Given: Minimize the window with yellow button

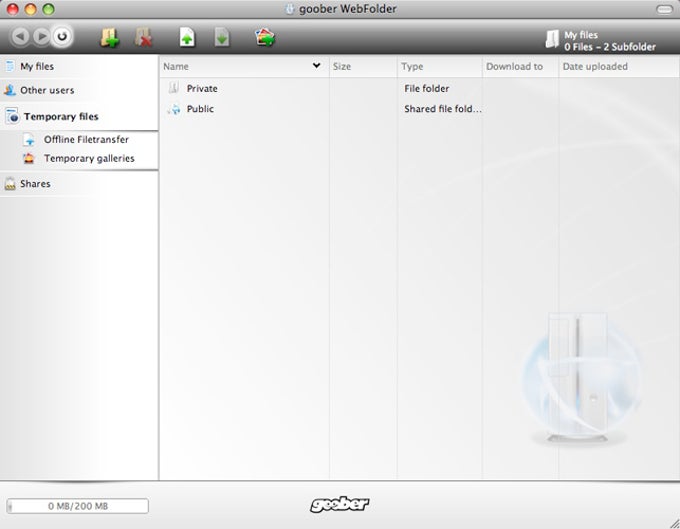Looking at the screenshot, I should tap(31, 9).
